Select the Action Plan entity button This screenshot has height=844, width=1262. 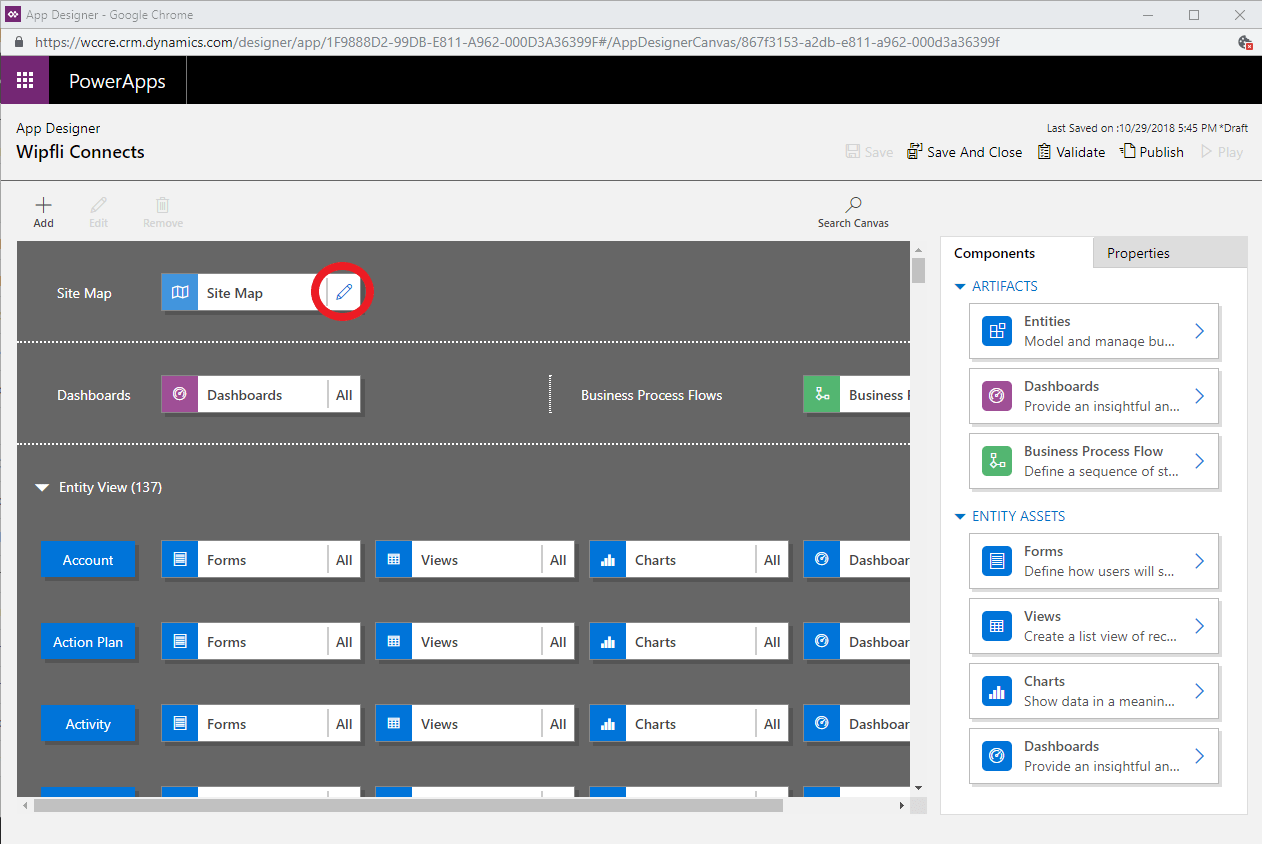(x=88, y=642)
